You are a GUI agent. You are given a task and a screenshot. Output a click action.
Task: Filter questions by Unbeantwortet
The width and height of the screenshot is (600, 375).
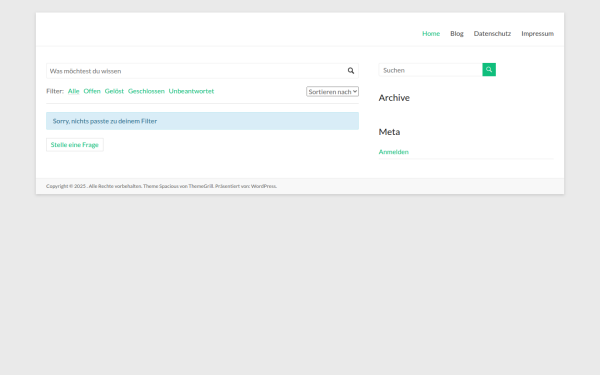pyautogui.click(x=191, y=91)
